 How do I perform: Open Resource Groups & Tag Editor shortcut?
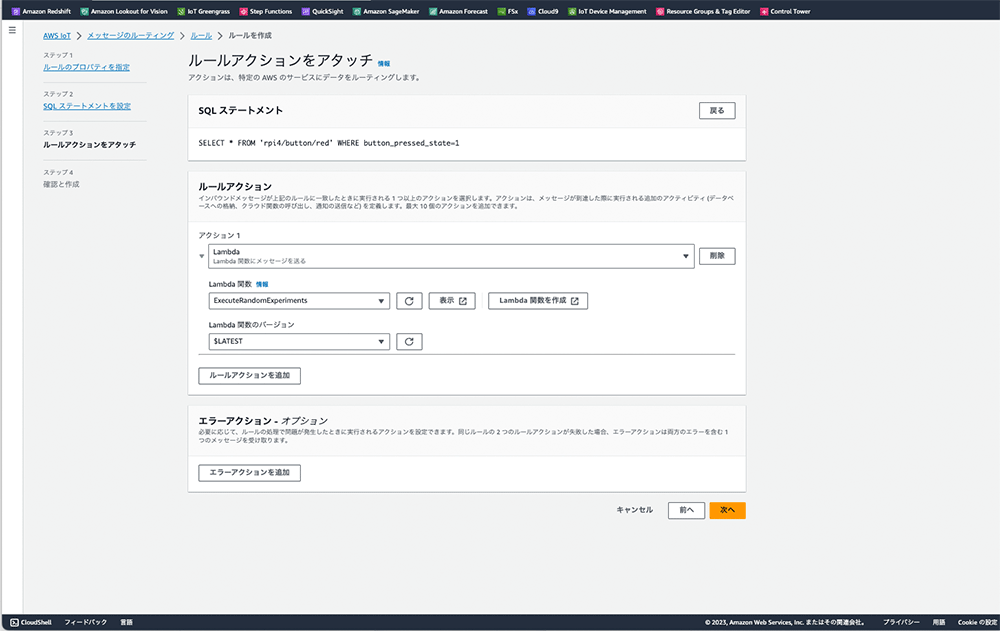click(x=703, y=11)
